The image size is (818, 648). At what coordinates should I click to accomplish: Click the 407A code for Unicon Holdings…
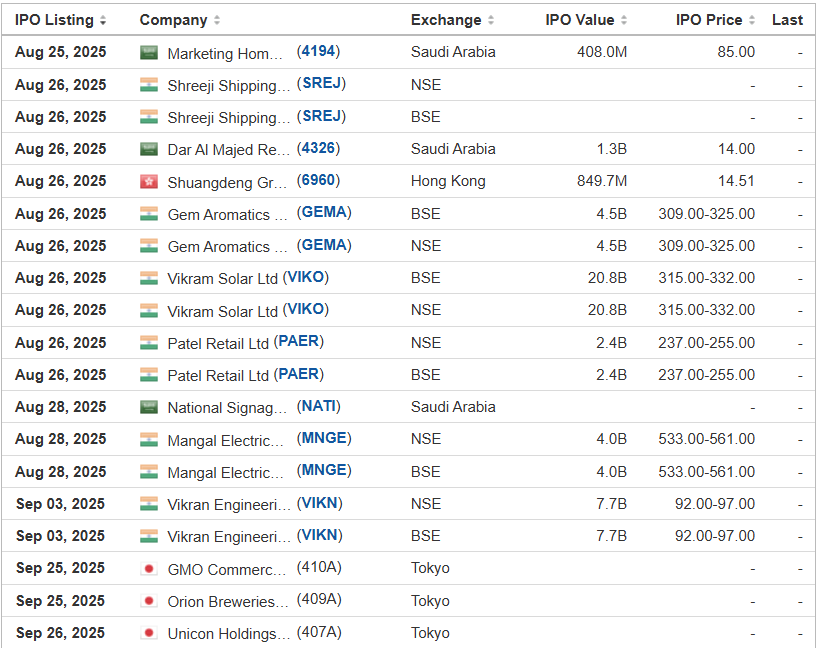pos(319,632)
